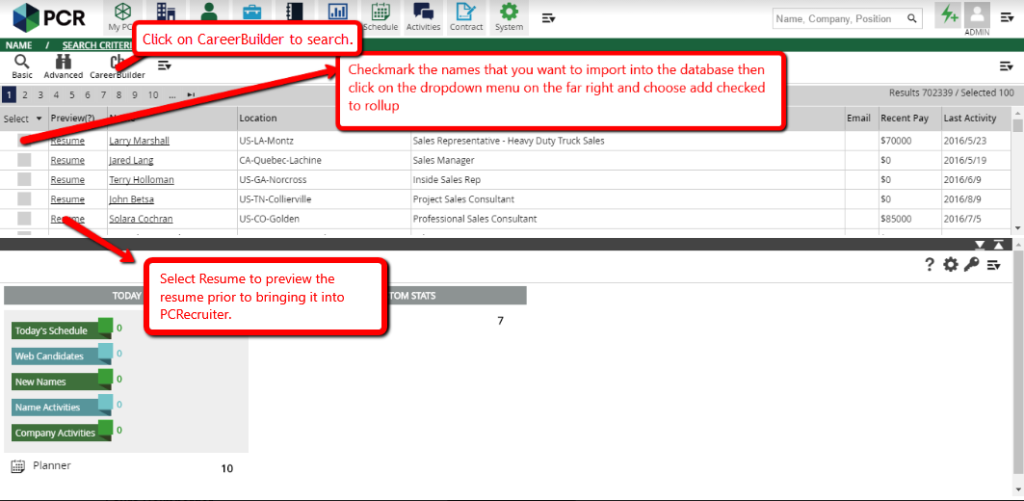This screenshot has width=1024, height=501.
Task: Click the collapse-down arrow on panel divider
Action: pos(980,245)
